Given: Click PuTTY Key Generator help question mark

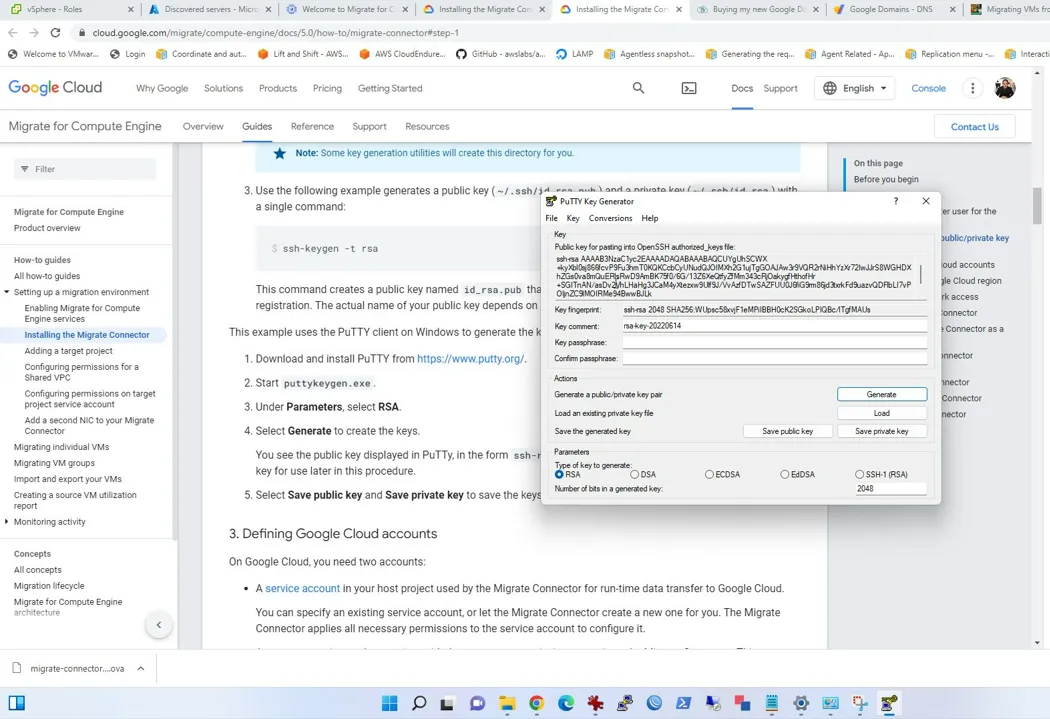Looking at the screenshot, I should 895,201.
